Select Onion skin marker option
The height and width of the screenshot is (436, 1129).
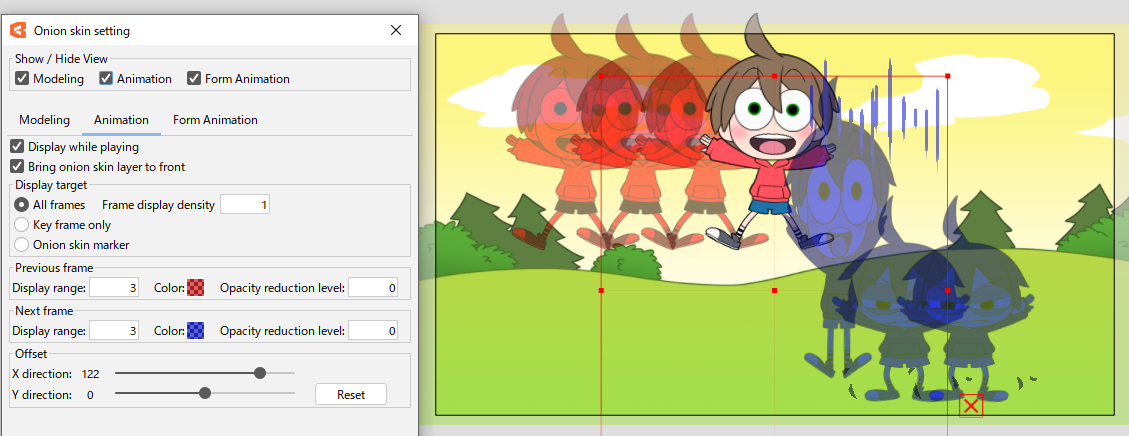click(22, 245)
